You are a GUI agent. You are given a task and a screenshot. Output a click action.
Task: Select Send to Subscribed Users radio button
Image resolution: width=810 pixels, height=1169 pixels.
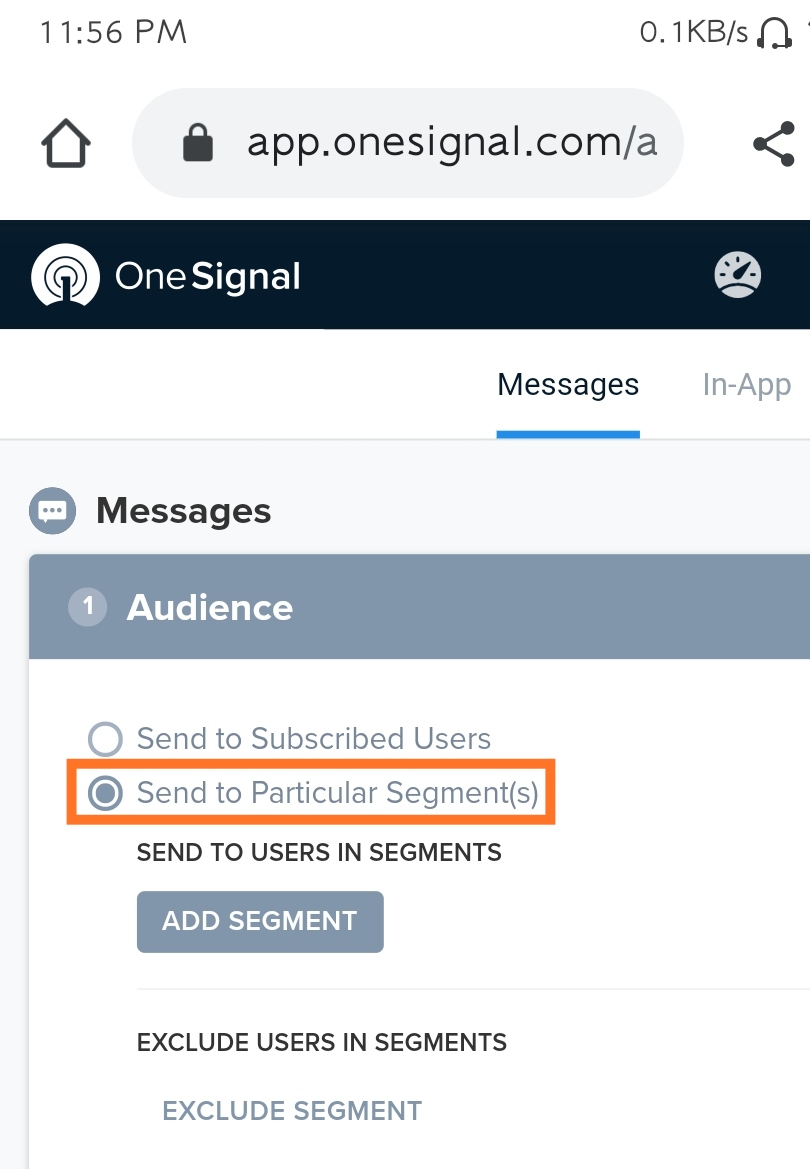105,739
